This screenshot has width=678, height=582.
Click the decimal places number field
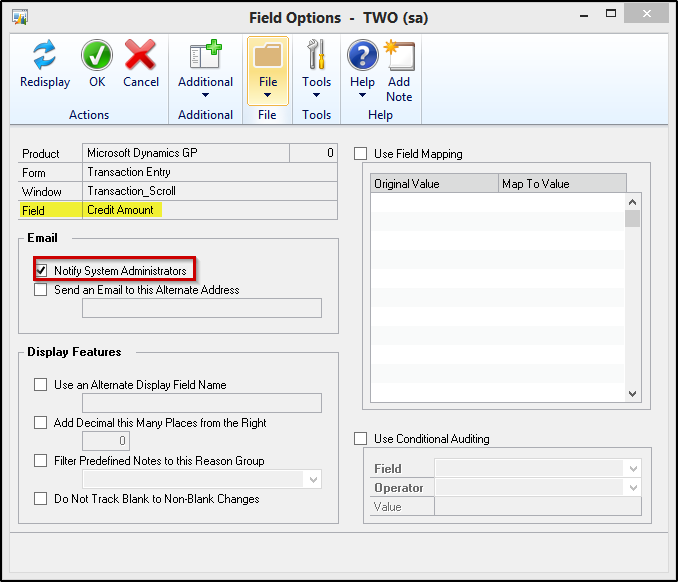pyautogui.click(x=106, y=441)
